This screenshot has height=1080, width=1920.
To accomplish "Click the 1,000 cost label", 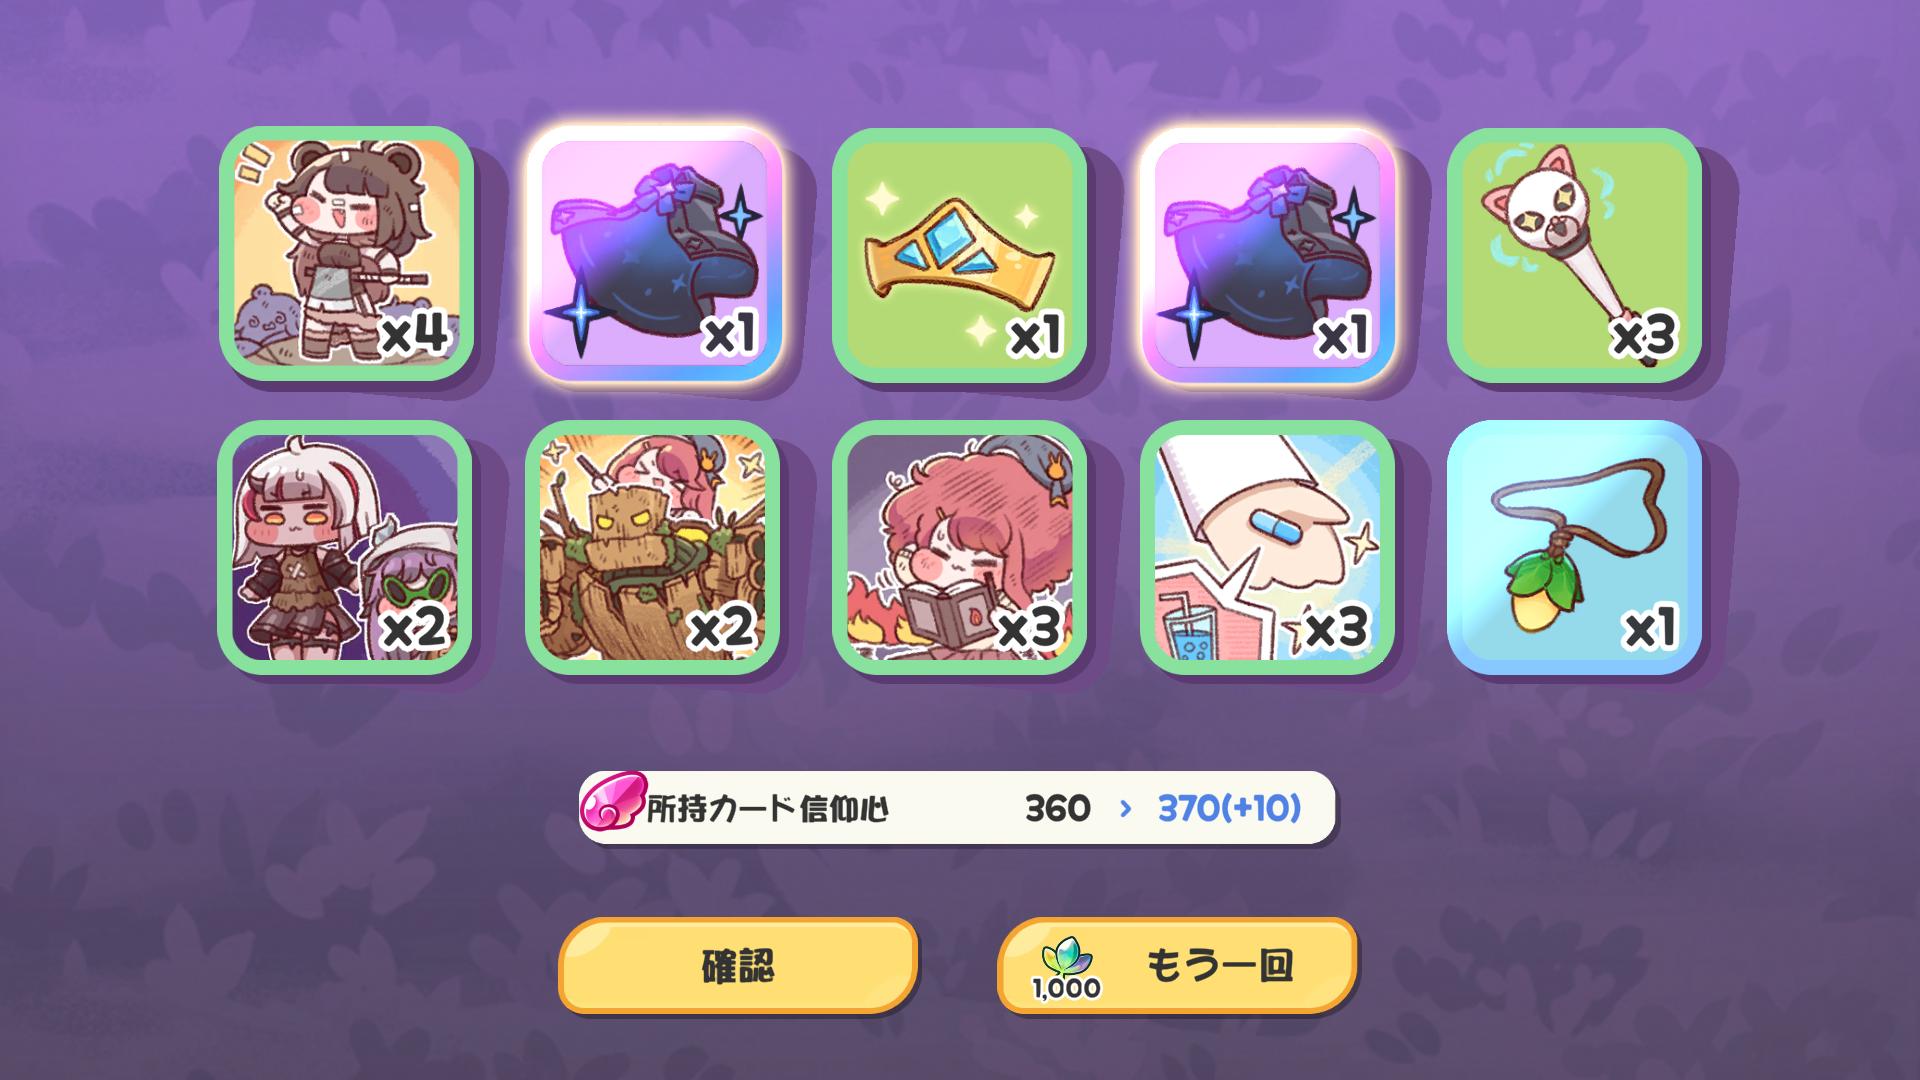I will pos(1066,988).
